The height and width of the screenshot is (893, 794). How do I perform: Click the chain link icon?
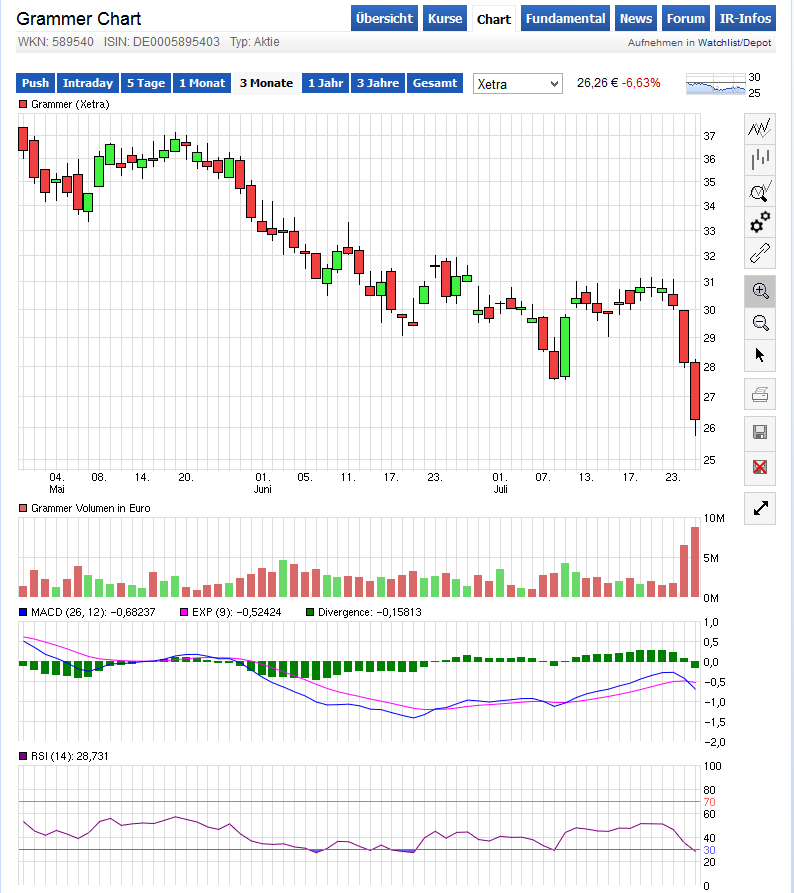pos(760,253)
